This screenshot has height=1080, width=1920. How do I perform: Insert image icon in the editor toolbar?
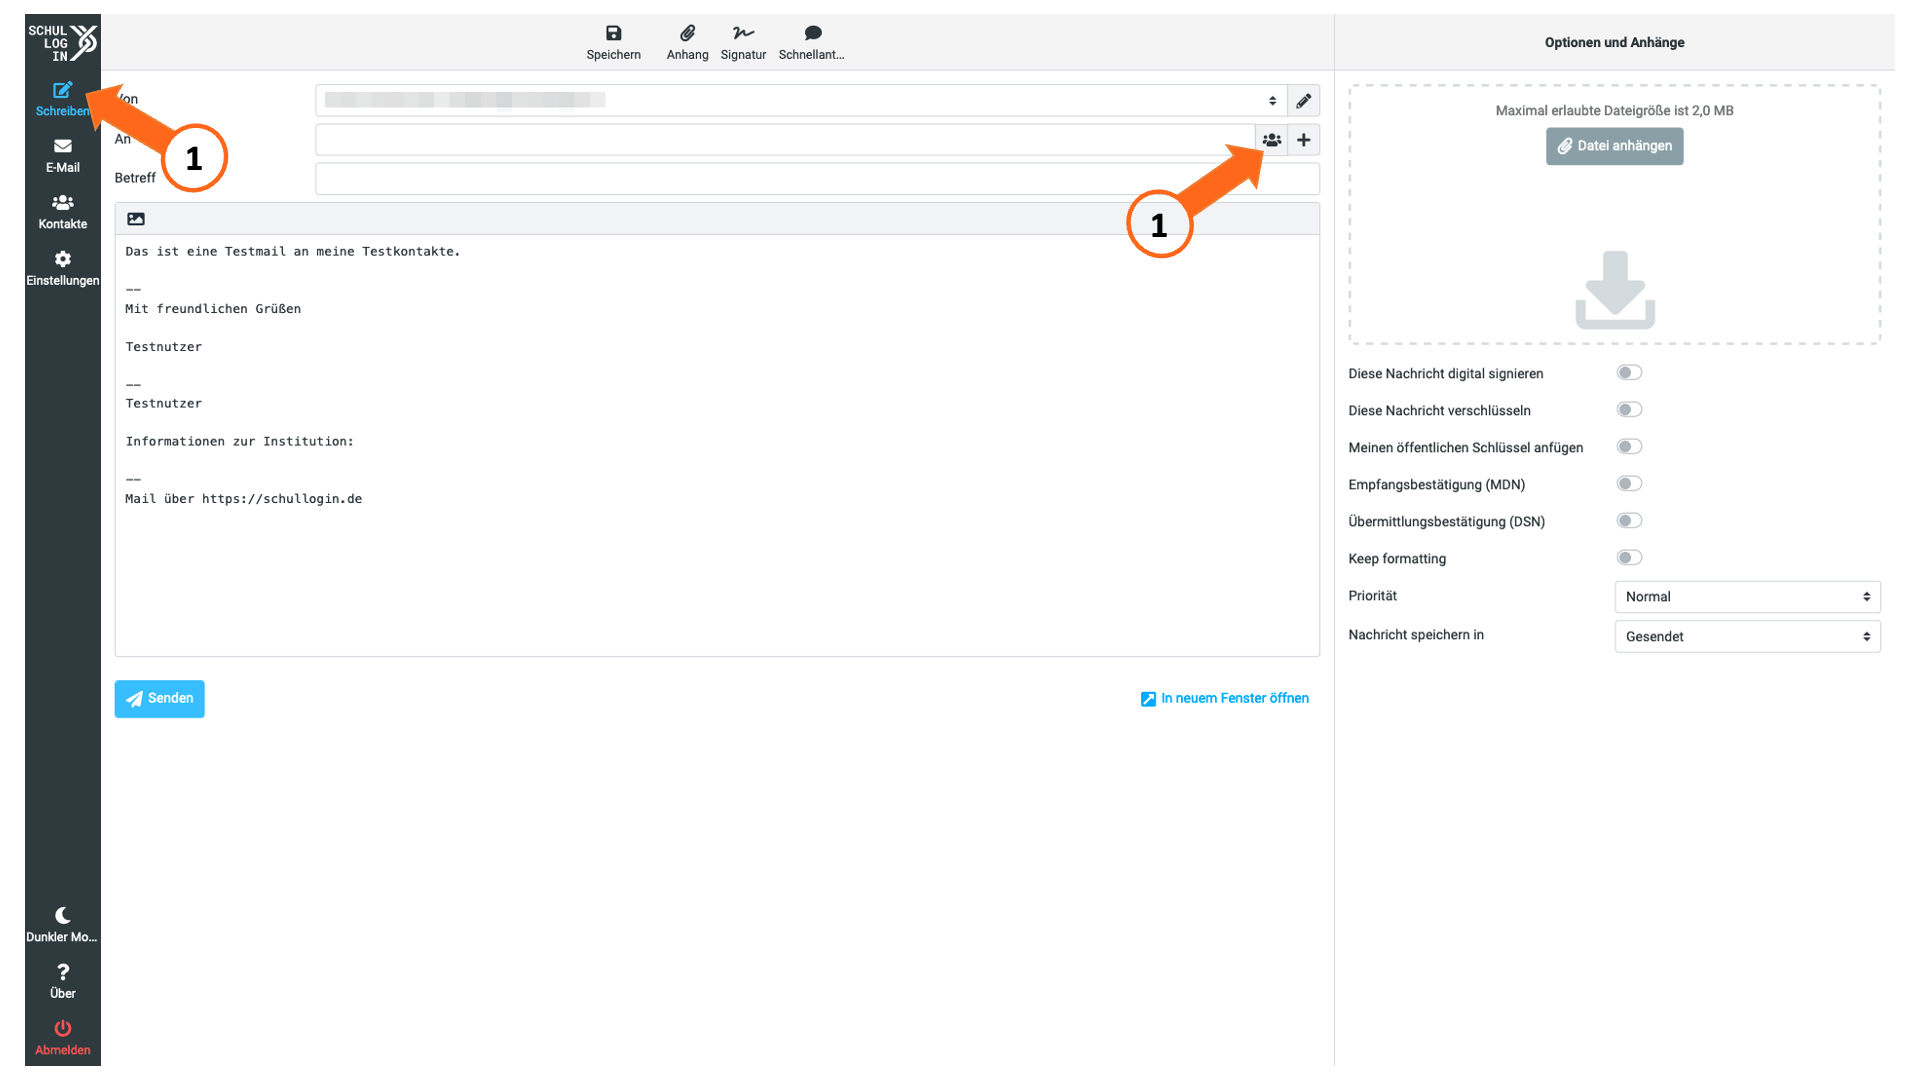click(x=136, y=219)
